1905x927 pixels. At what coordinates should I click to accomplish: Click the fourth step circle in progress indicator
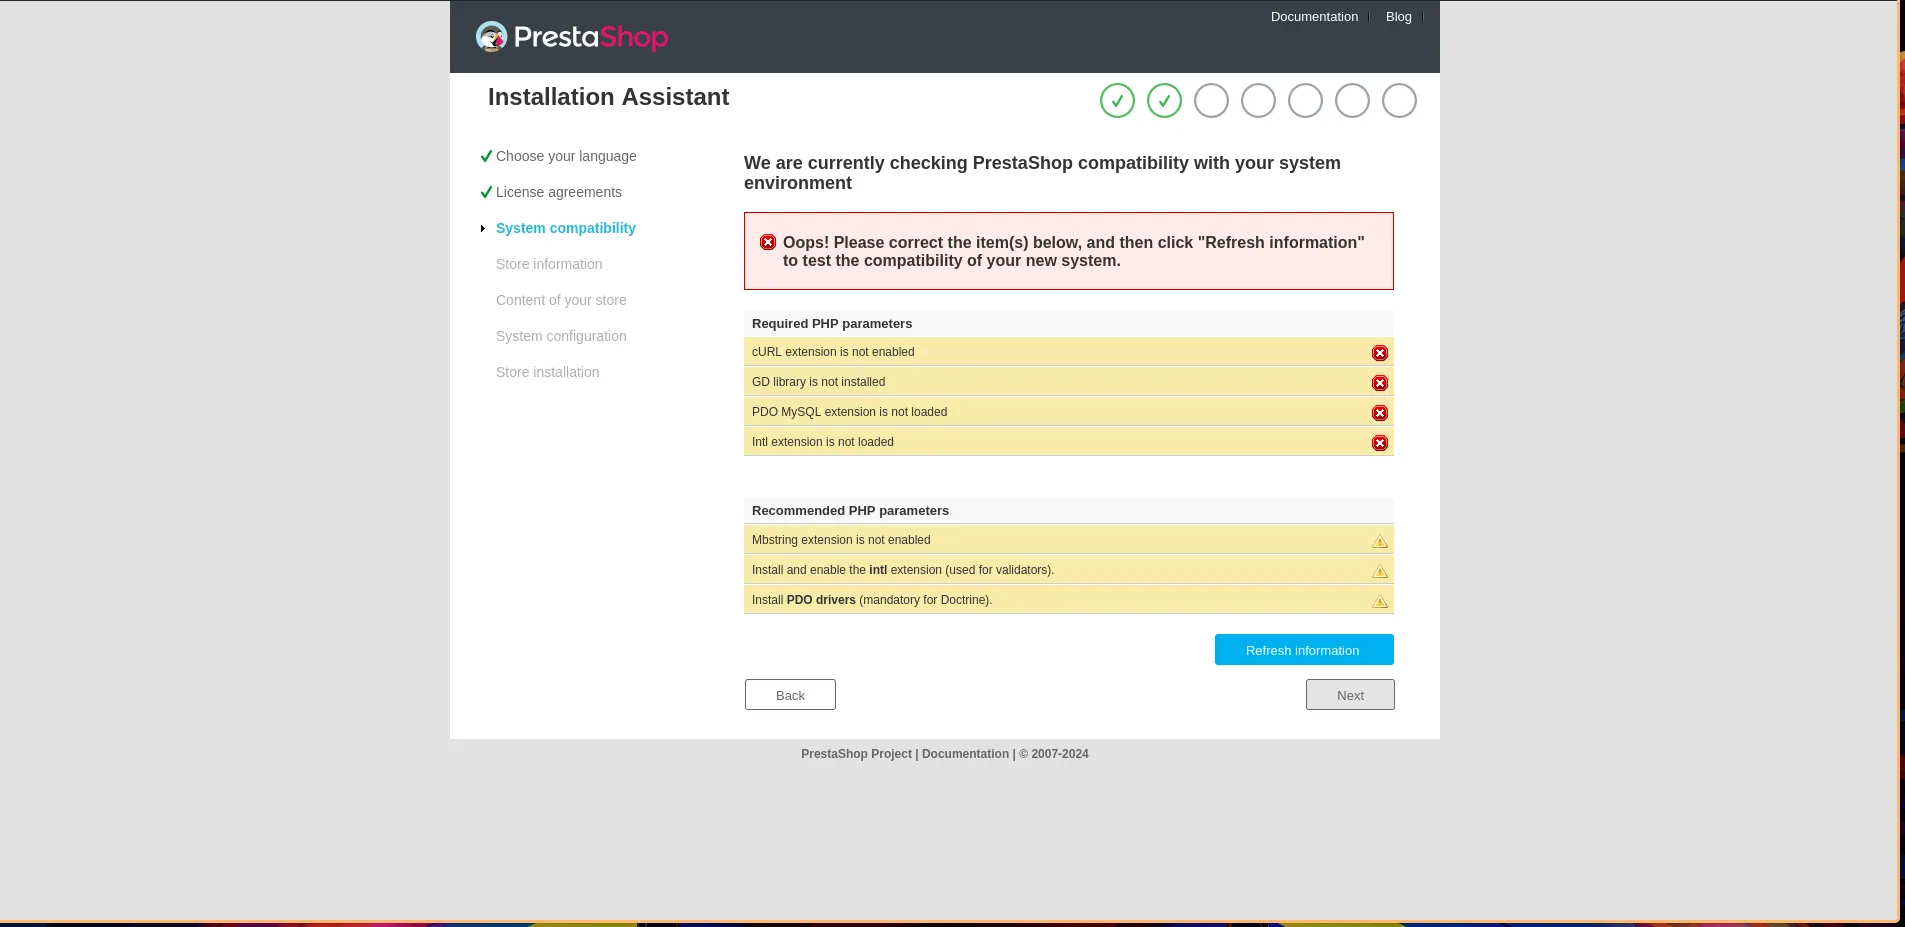click(x=1258, y=101)
